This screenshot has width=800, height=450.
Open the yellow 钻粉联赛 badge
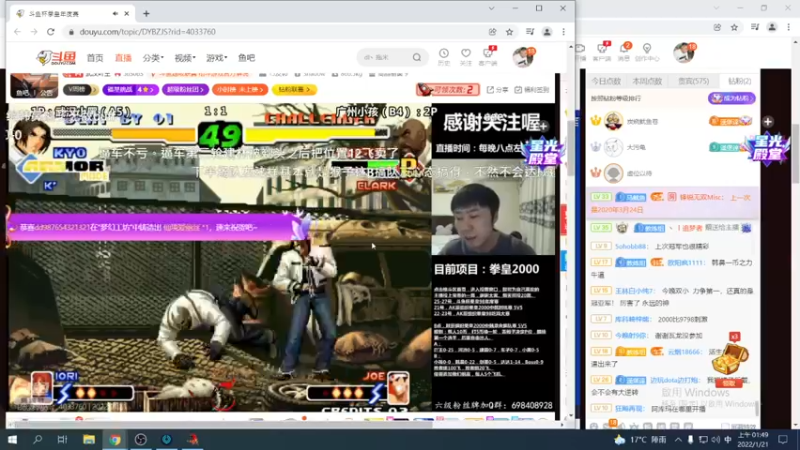[294, 89]
